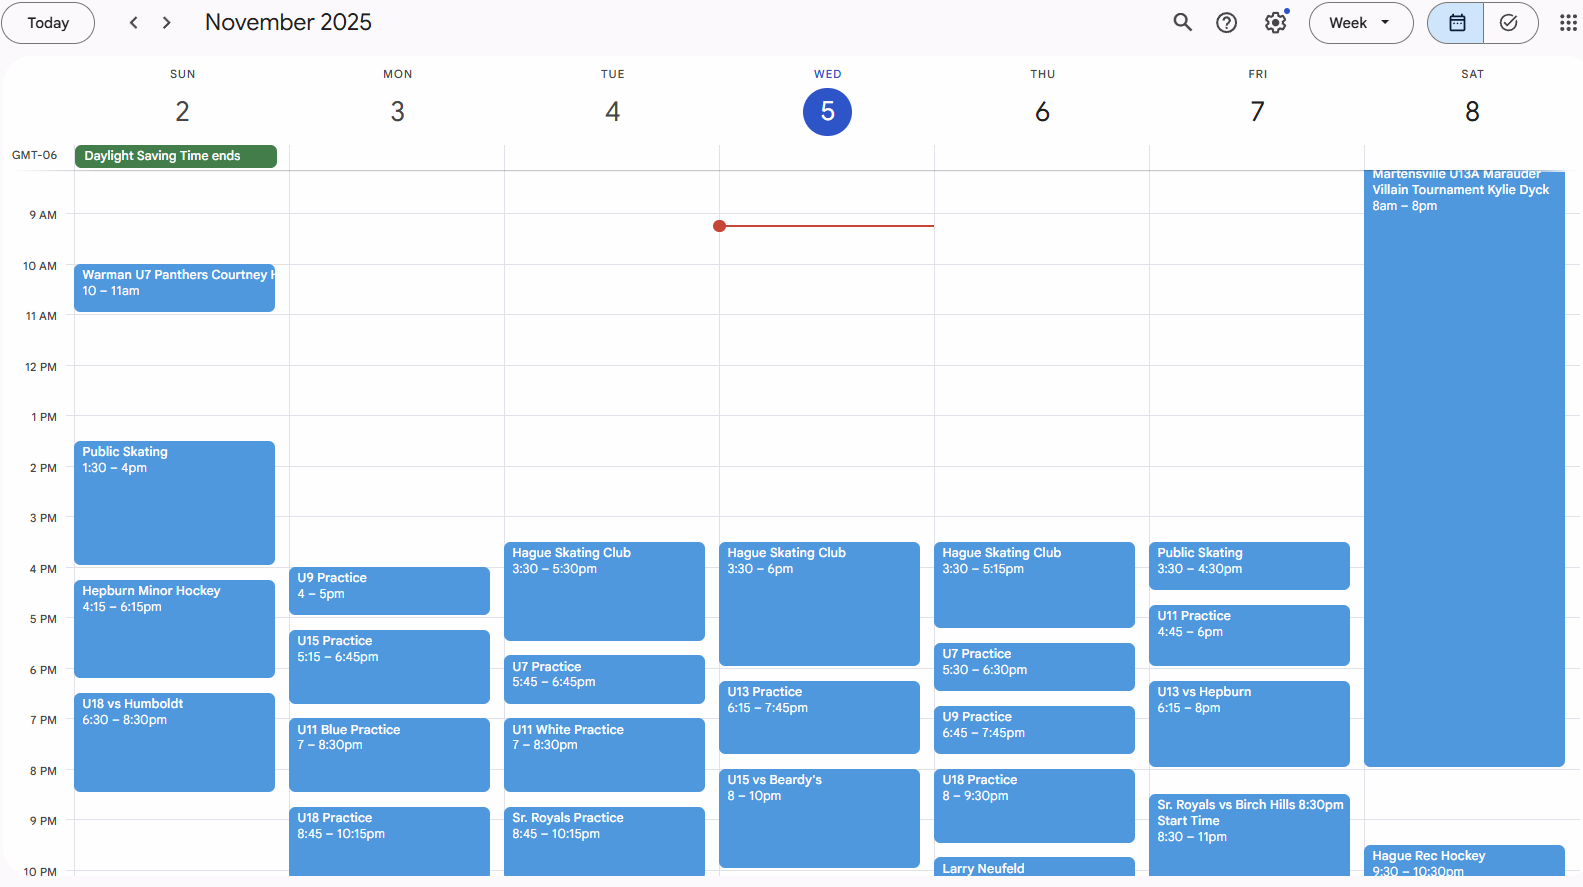Open the settings gear menu
Image resolution: width=1583 pixels, height=887 pixels.
[1275, 23]
